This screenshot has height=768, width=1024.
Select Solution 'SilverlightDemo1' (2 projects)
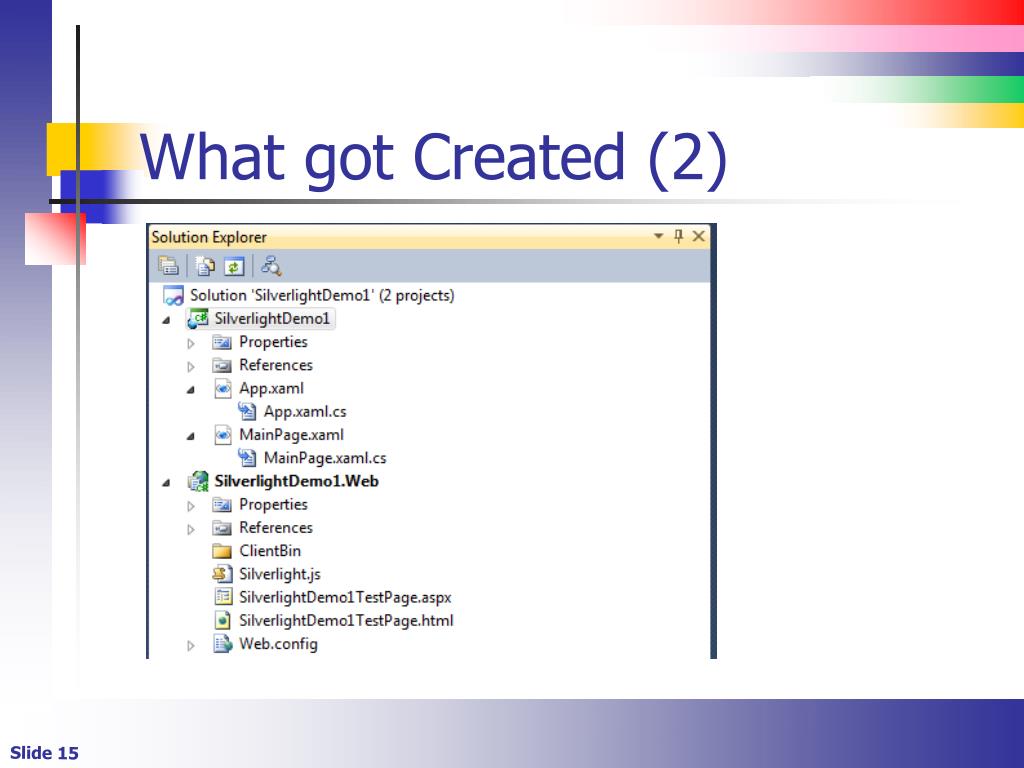click(x=322, y=295)
